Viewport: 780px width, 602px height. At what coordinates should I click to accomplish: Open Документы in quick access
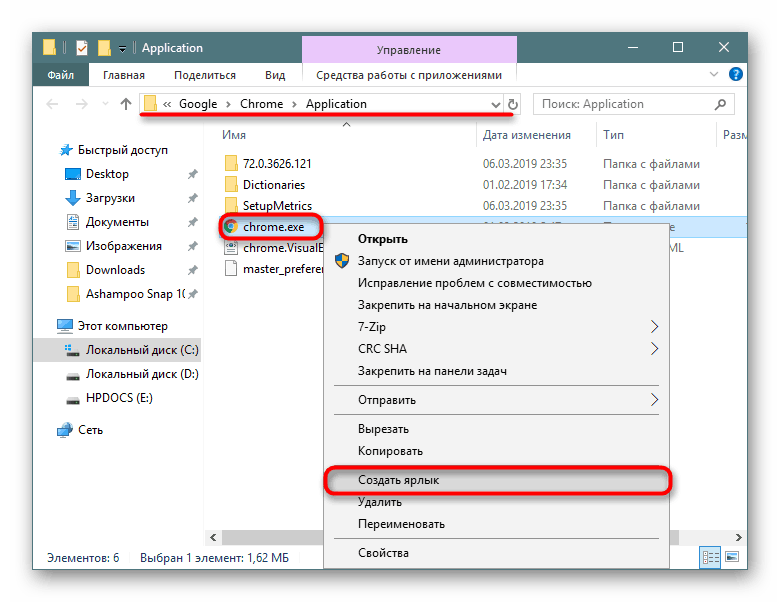pos(117,222)
